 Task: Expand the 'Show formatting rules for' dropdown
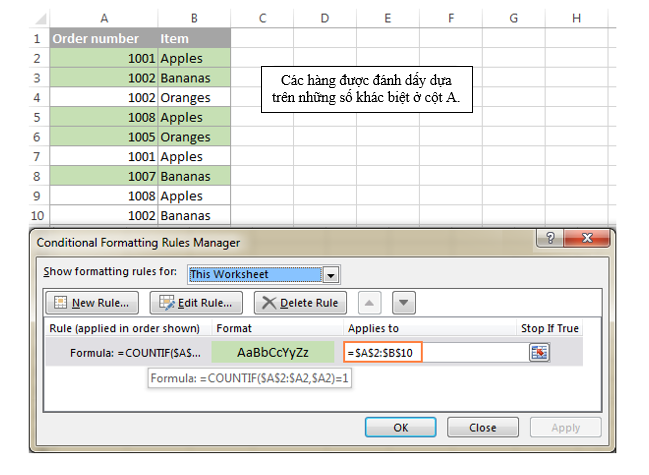331,274
